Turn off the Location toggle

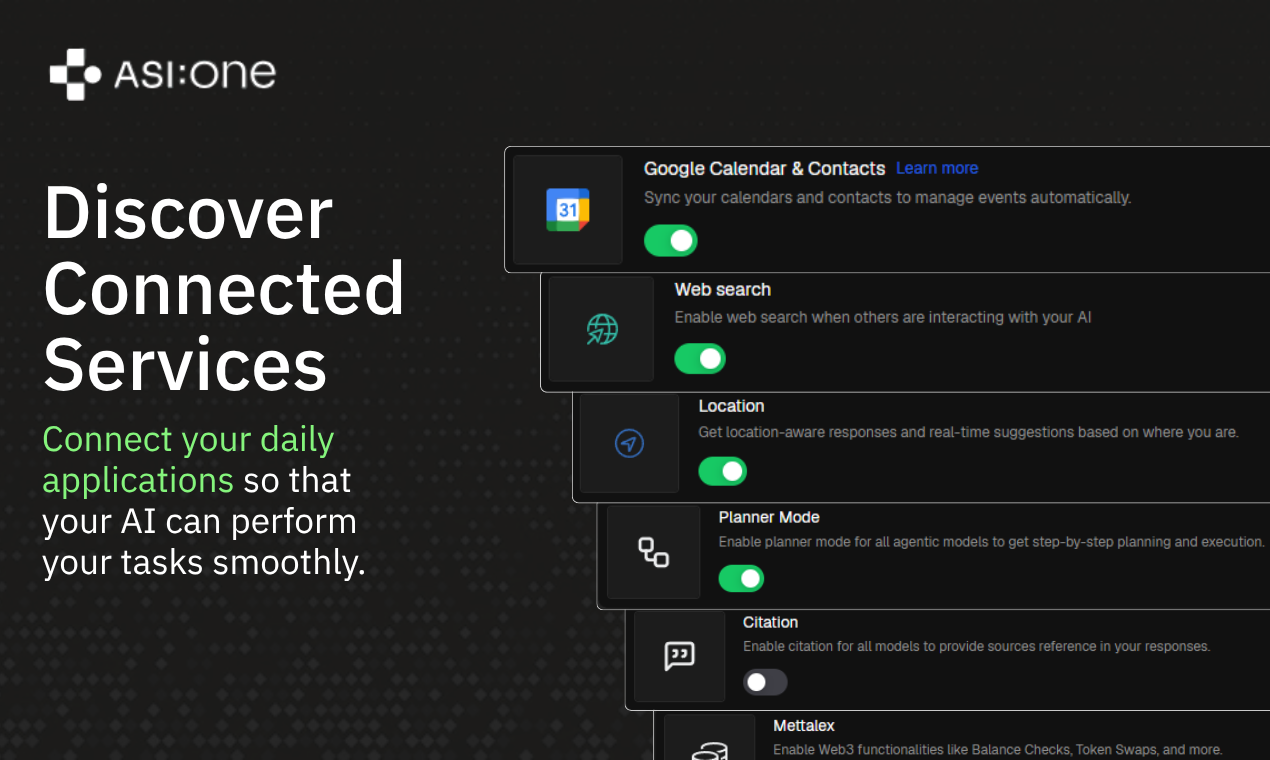tap(722, 471)
